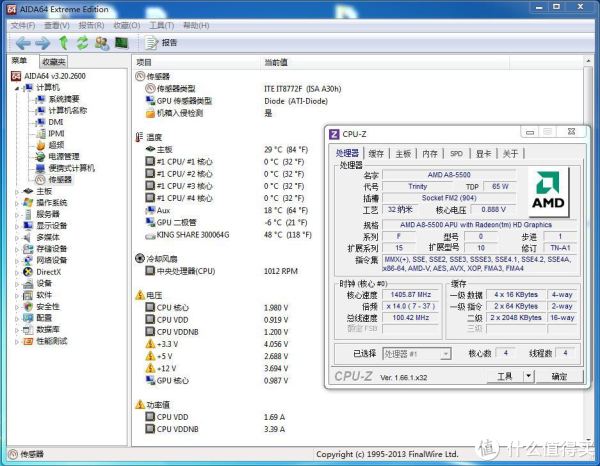Click the GPU 核心 voltage row icon
The height and width of the screenshot is (466, 600).
(150, 380)
